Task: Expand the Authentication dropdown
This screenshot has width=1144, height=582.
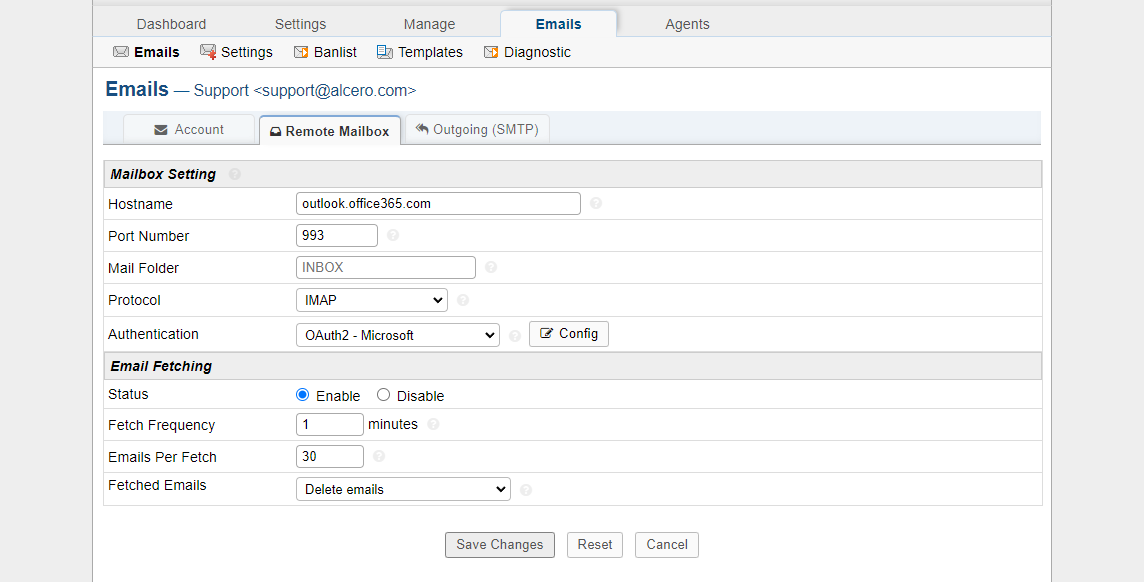Action: tap(397, 335)
